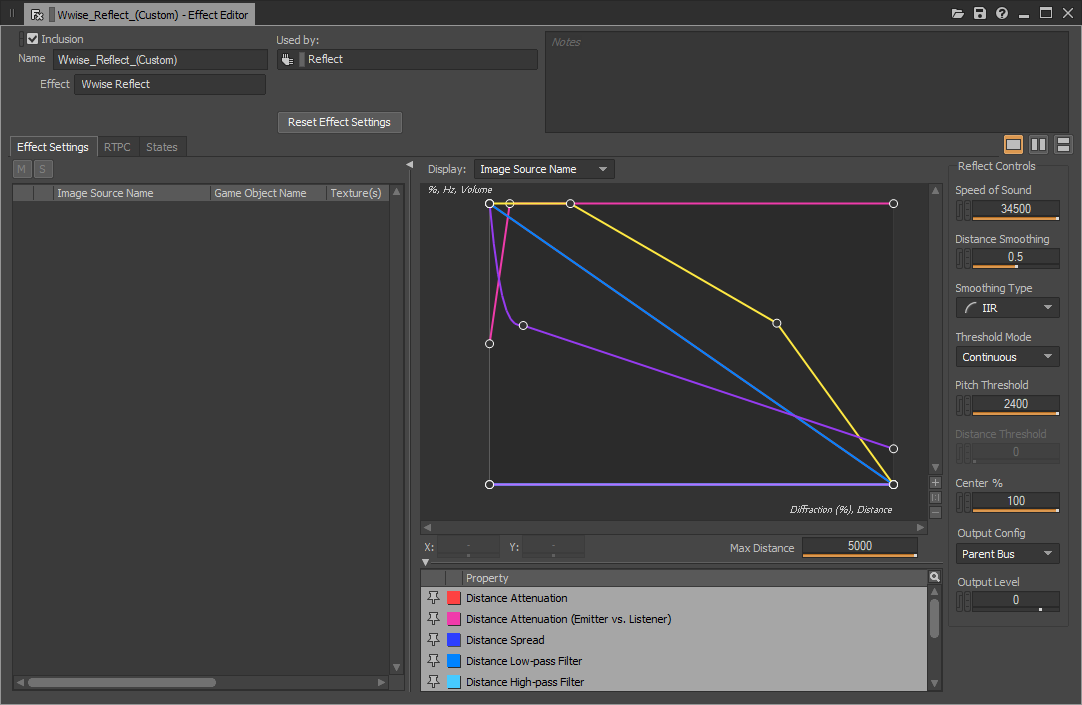Viewport: 1082px width, 705px height.
Task: Click the Image Source Name column header
Action: [132, 193]
